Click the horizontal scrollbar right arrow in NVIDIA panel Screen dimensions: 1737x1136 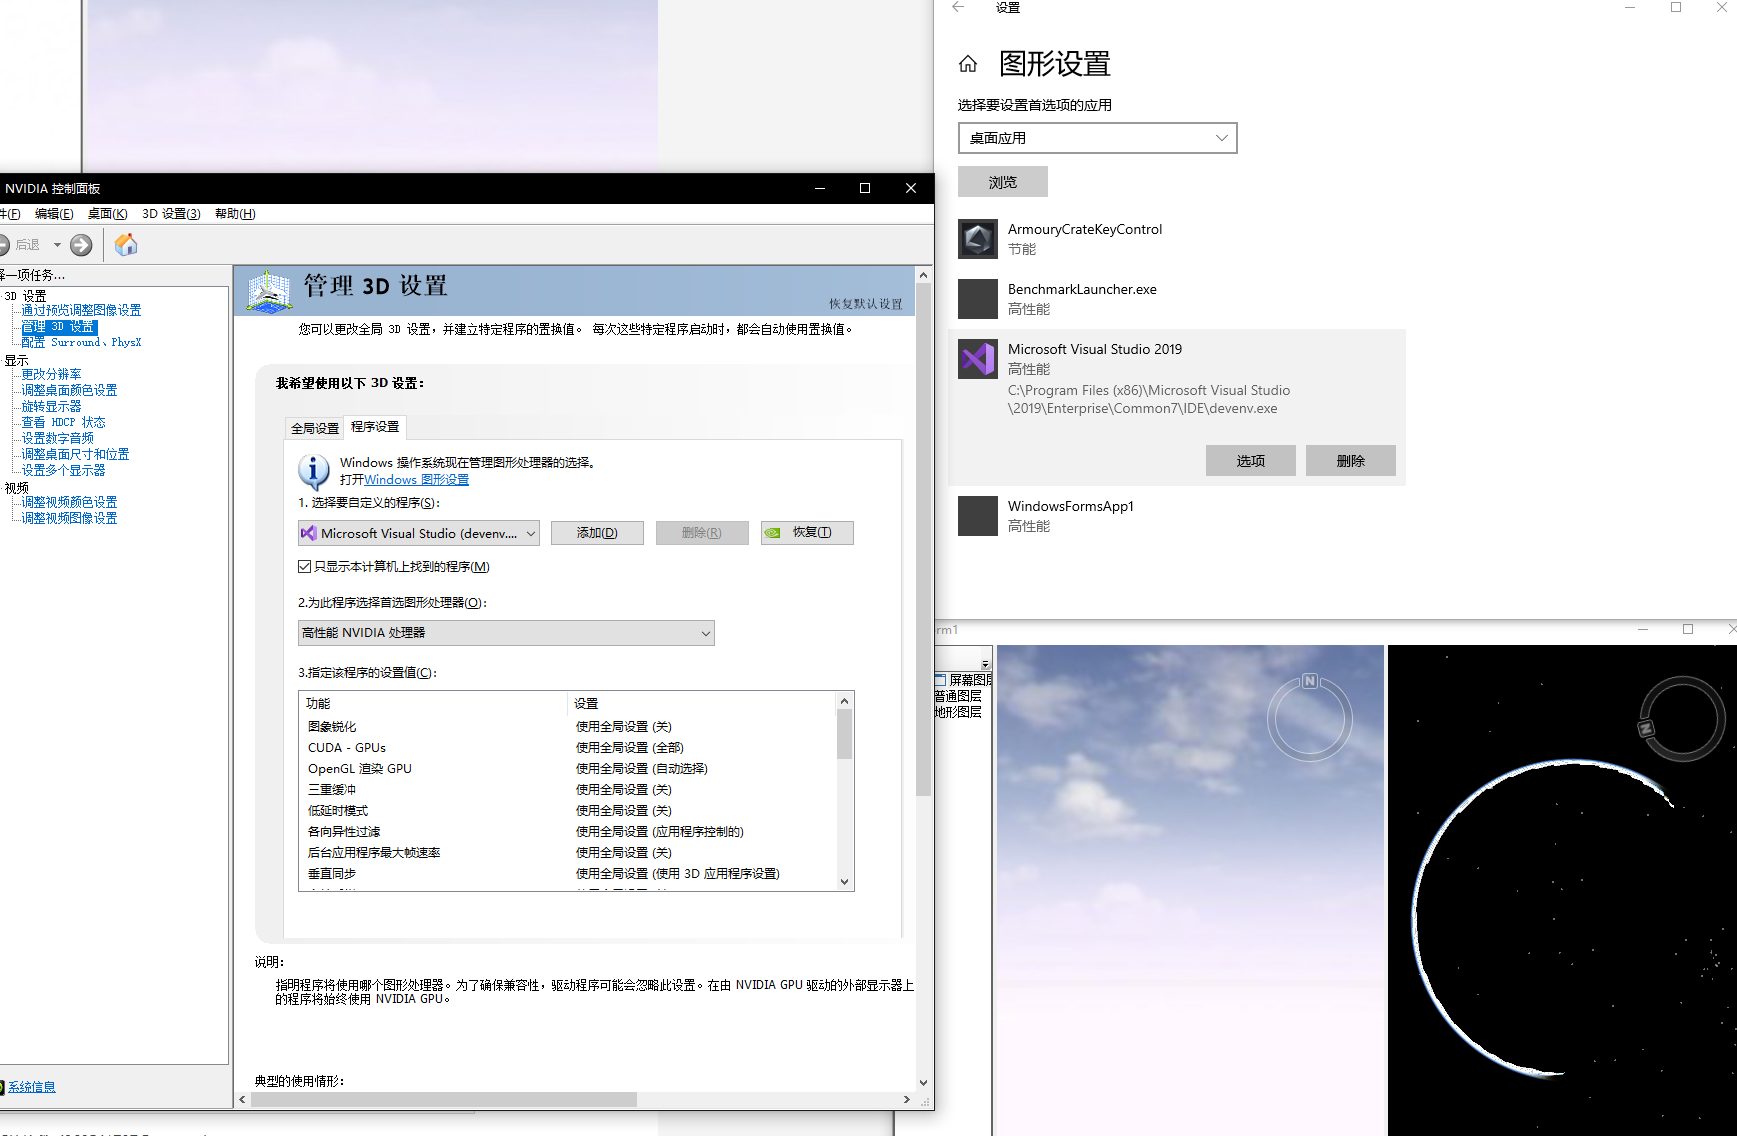907,1099
